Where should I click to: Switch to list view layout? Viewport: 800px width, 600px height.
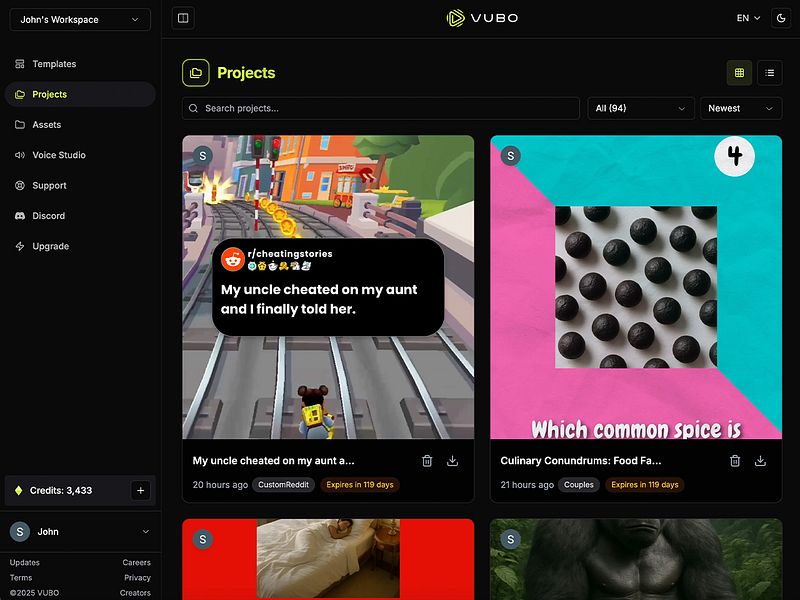(x=768, y=72)
